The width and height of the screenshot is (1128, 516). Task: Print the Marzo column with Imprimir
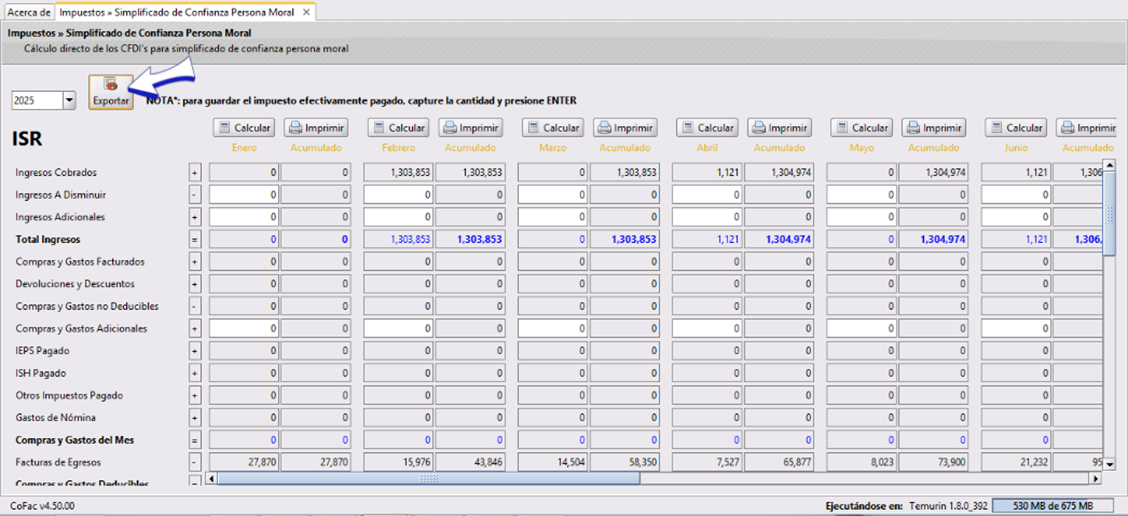point(625,128)
